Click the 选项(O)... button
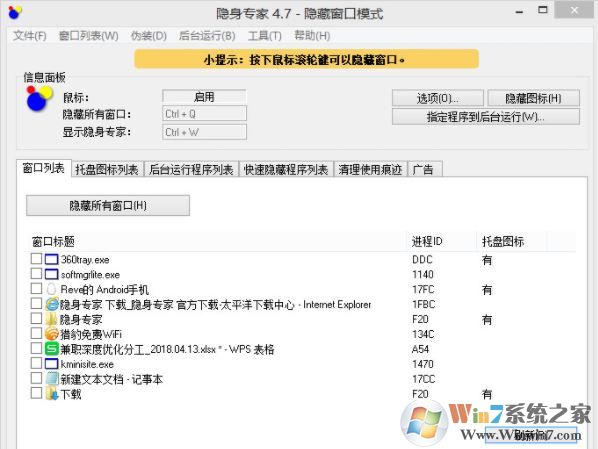The height and width of the screenshot is (449, 598). tap(437, 98)
